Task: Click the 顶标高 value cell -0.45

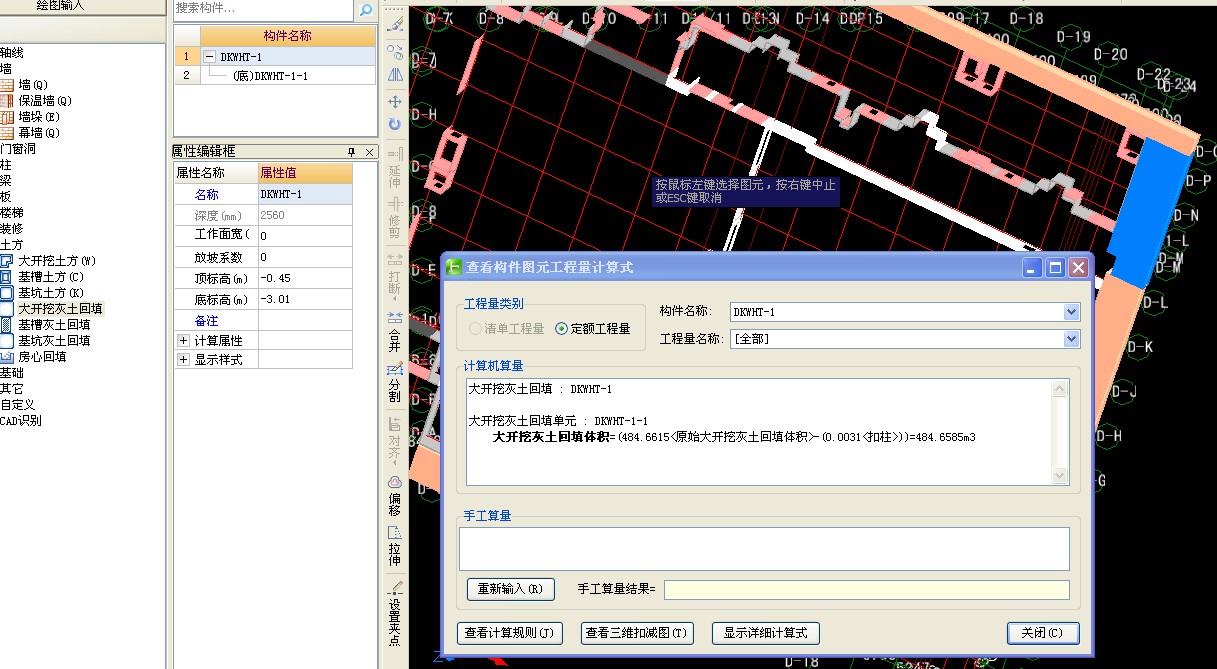Action: pos(304,278)
